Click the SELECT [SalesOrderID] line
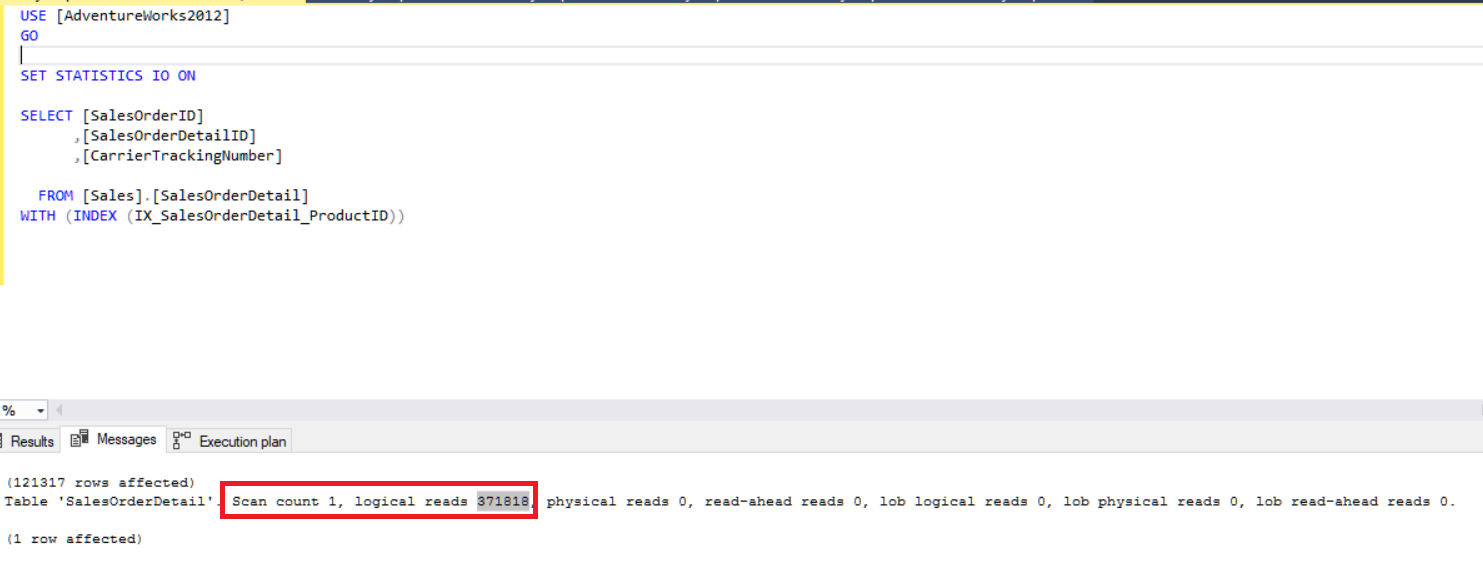Viewport: 1483px width, 571px height. click(x=112, y=116)
